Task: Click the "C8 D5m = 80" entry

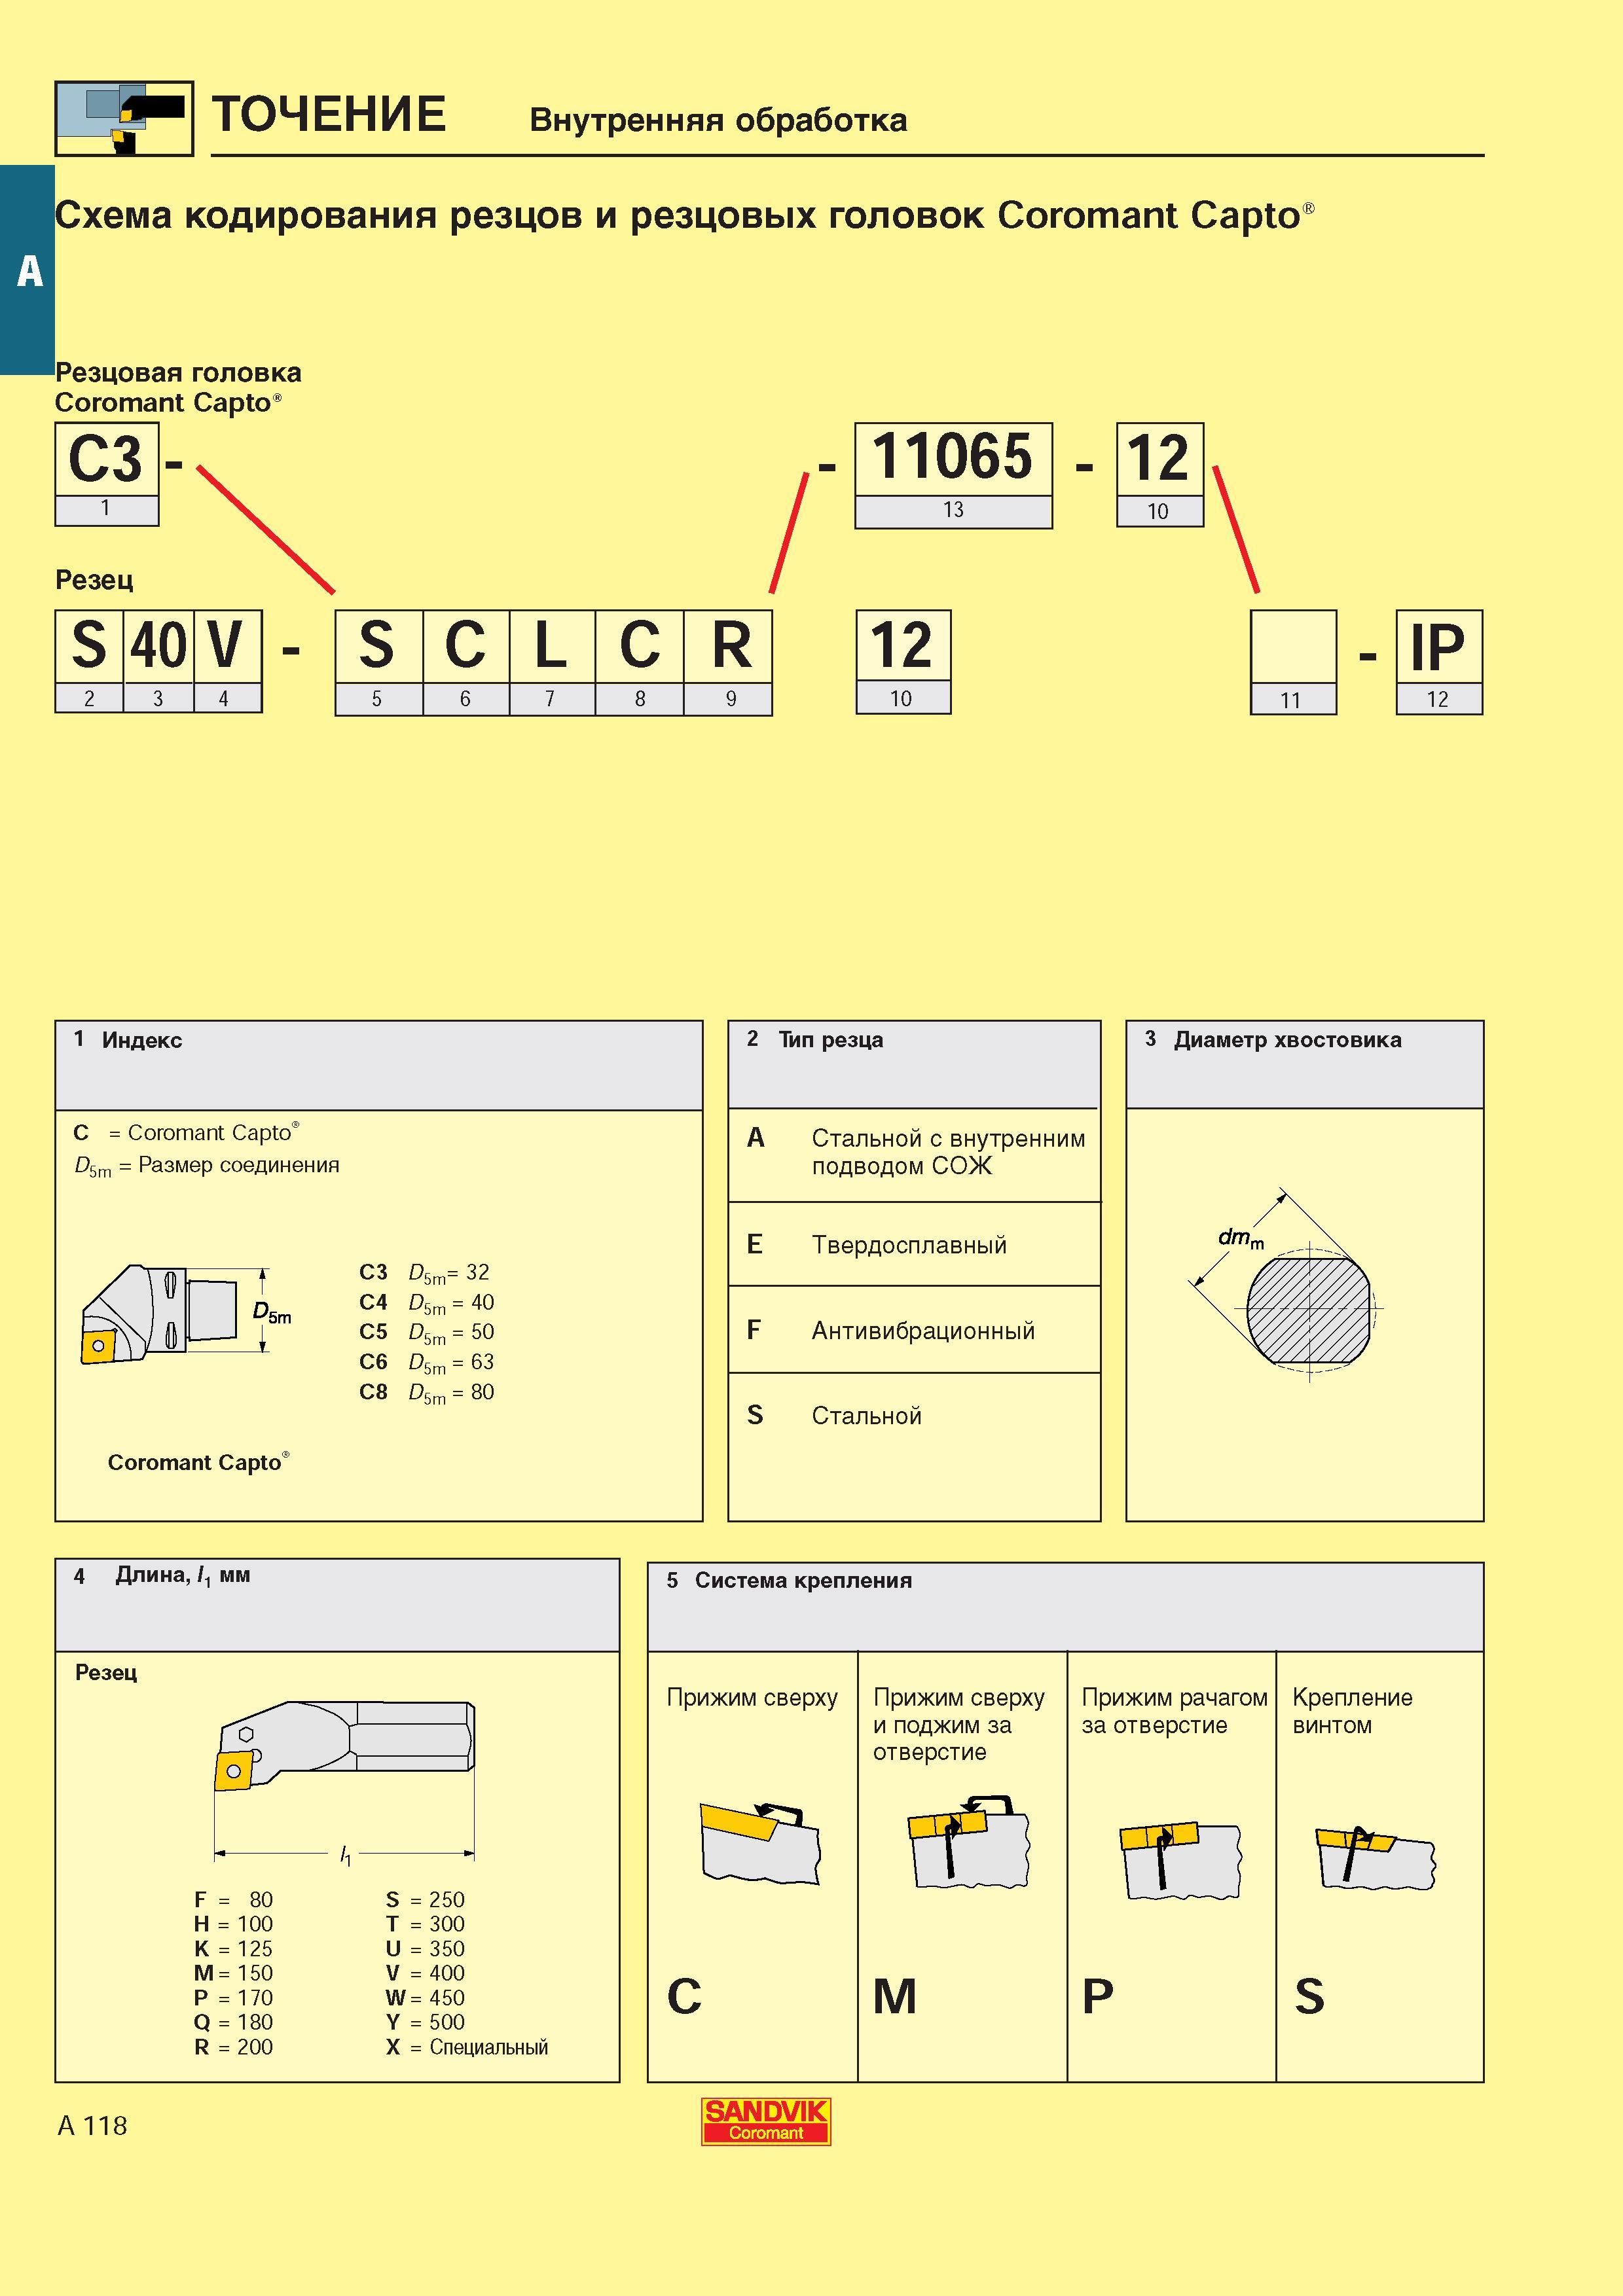Action: pyautogui.click(x=427, y=1392)
